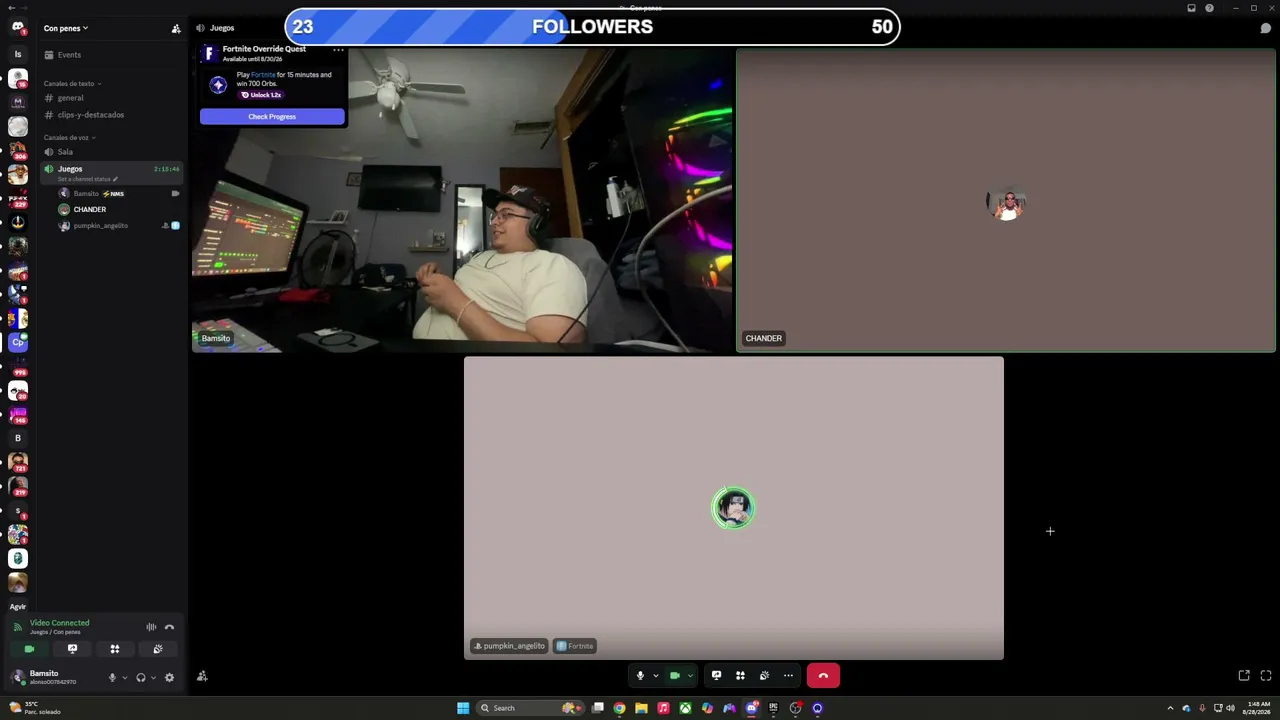
Task: Open the soundboard in the sidebar panel
Action: [x=158, y=649]
